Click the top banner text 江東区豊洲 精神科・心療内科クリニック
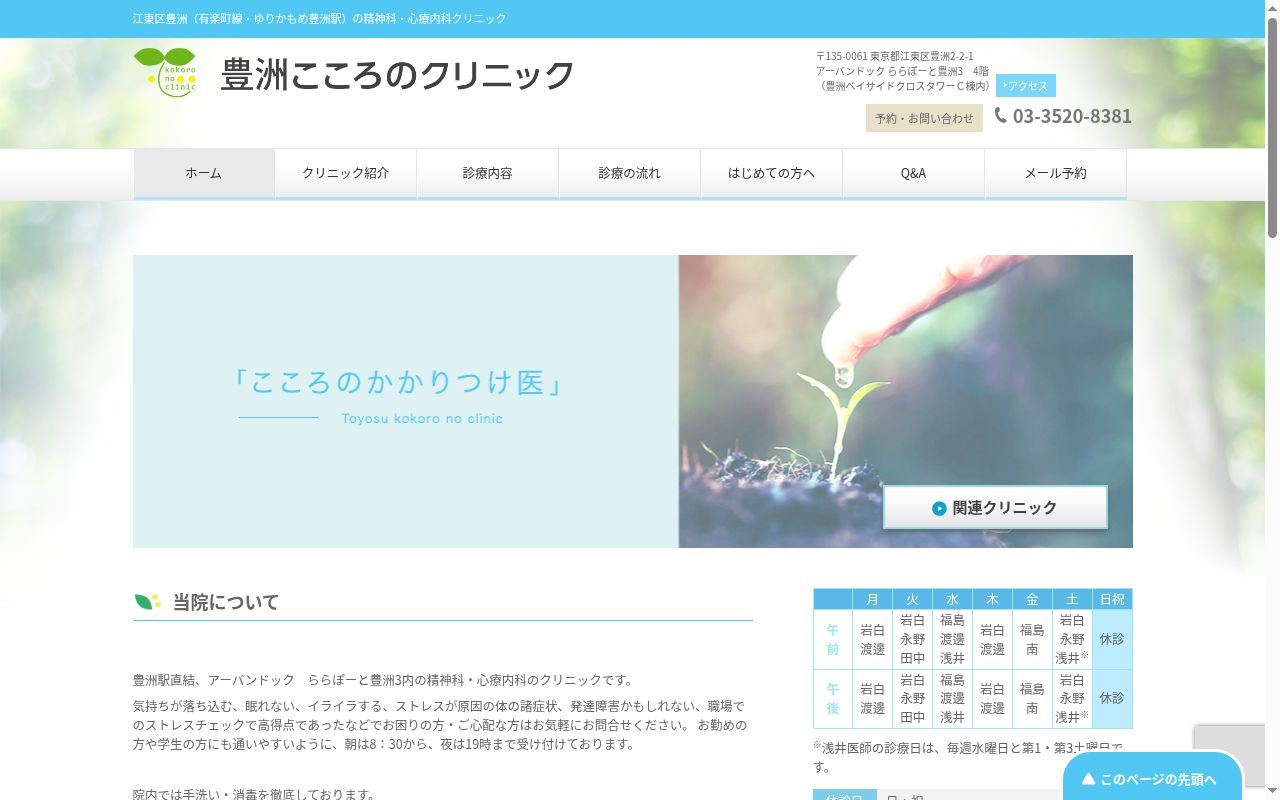This screenshot has width=1280, height=800. [x=320, y=19]
